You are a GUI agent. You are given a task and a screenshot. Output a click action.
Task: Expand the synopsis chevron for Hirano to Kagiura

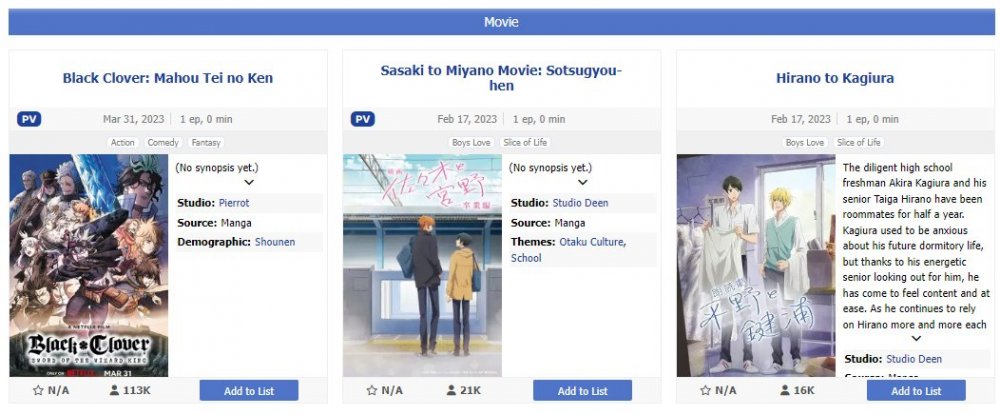pyautogui.click(x=916, y=339)
